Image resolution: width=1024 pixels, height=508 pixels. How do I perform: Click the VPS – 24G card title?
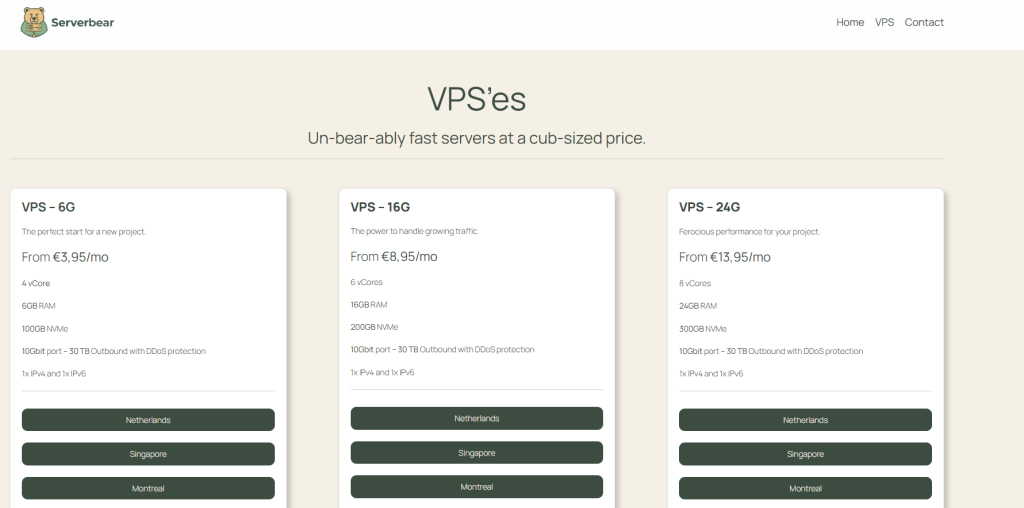[x=709, y=207]
